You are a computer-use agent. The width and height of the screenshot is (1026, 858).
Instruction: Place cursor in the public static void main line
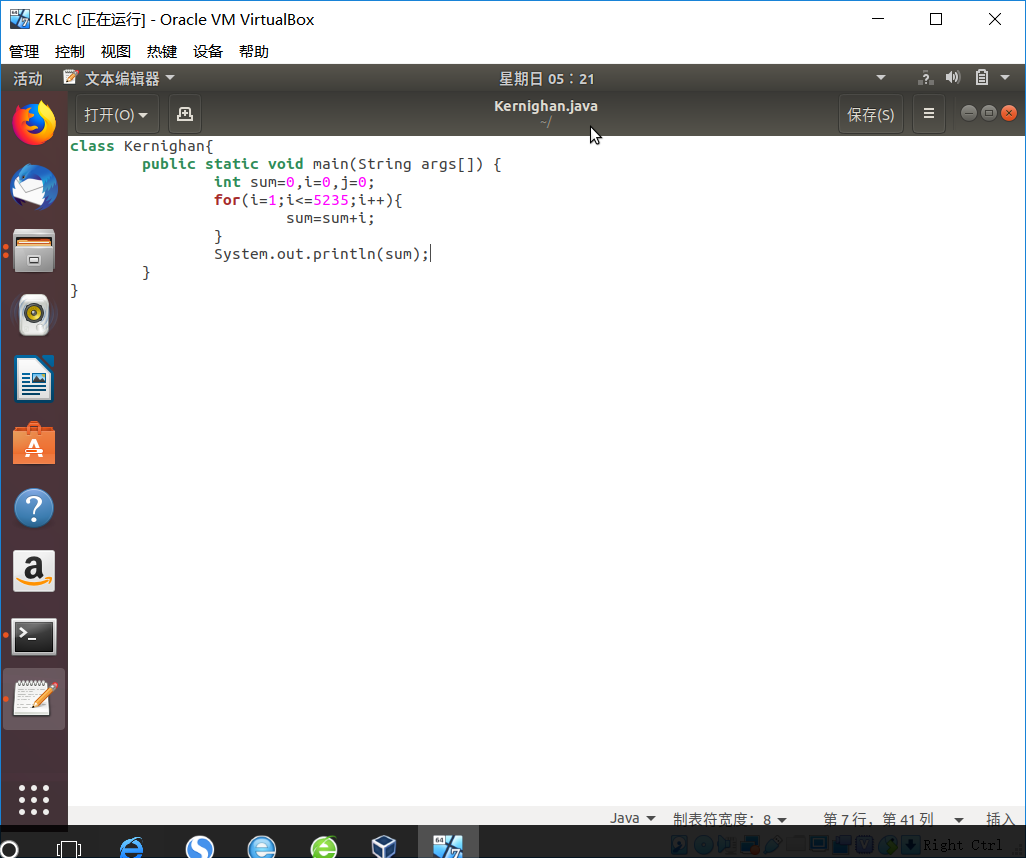click(x=321, y=164)
